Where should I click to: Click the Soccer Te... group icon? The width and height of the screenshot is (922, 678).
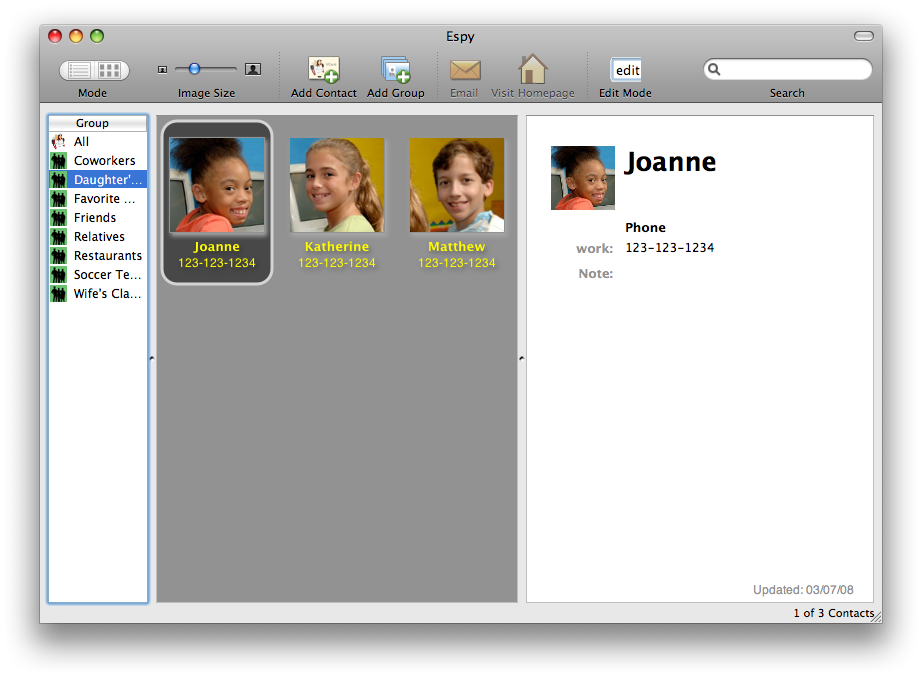point(59,275)
